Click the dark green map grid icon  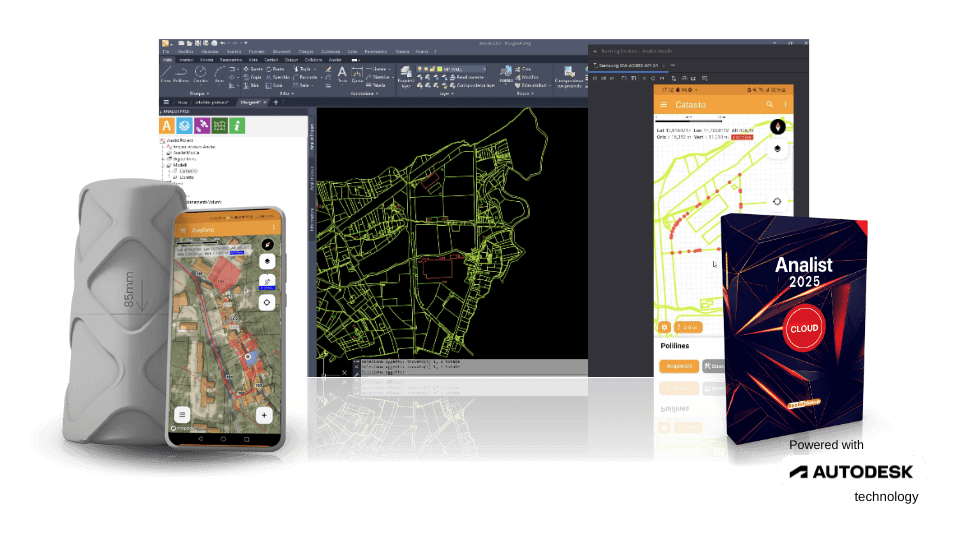pyautogui.click(x=219, y=125)
